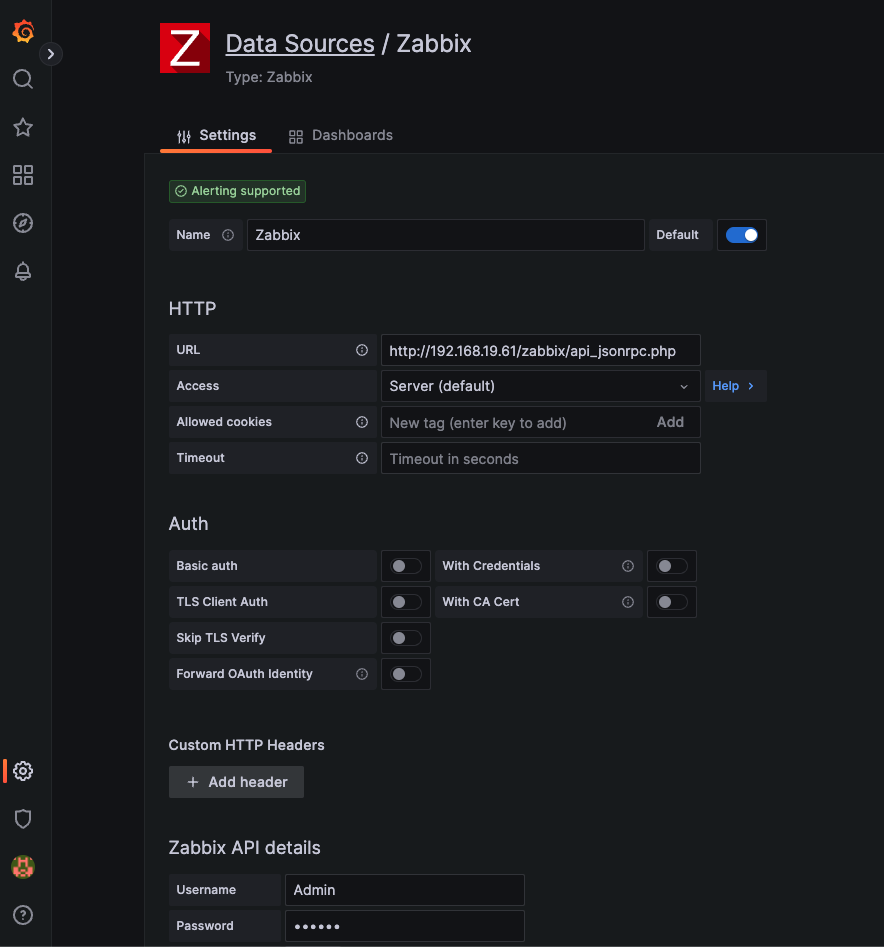Click Add for allowed cookies
The height and width of the screenshot is (947, 884).
pyautogui.click(x=670, y=422)
